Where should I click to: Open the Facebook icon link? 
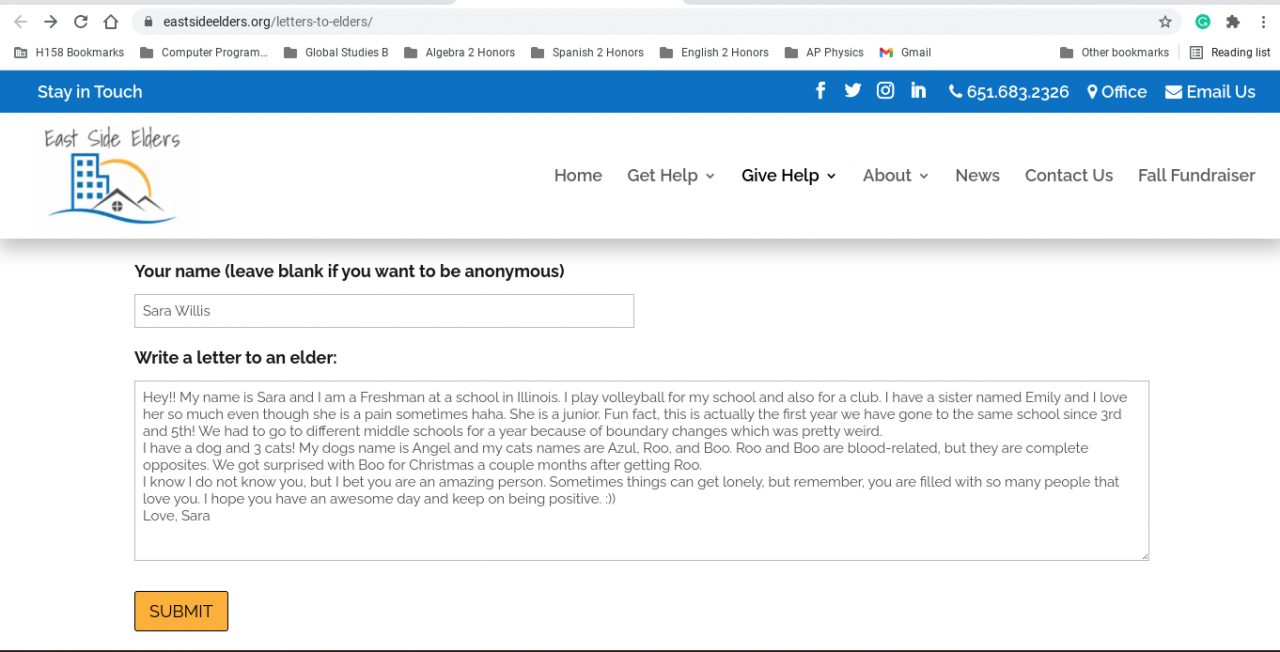820,91
